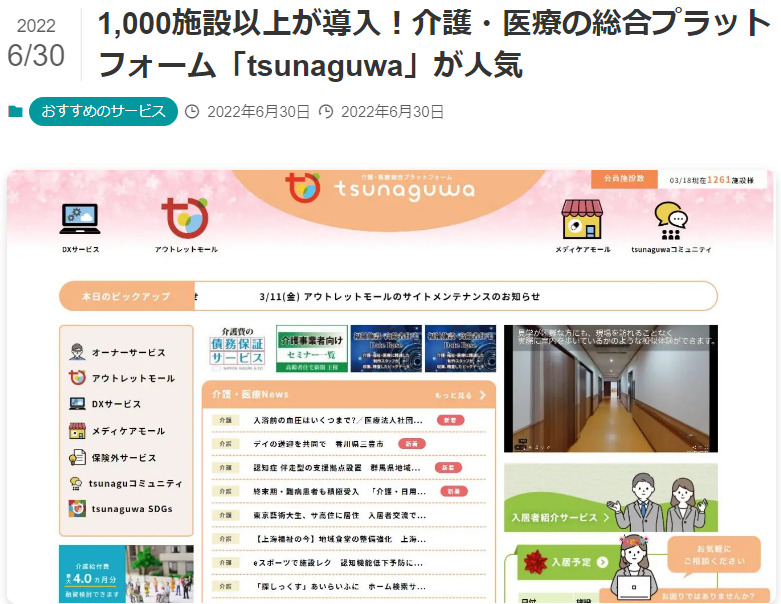Open the article title about tsunaguwa
This screenshot has height=604, width=781.
coord(434,45)
